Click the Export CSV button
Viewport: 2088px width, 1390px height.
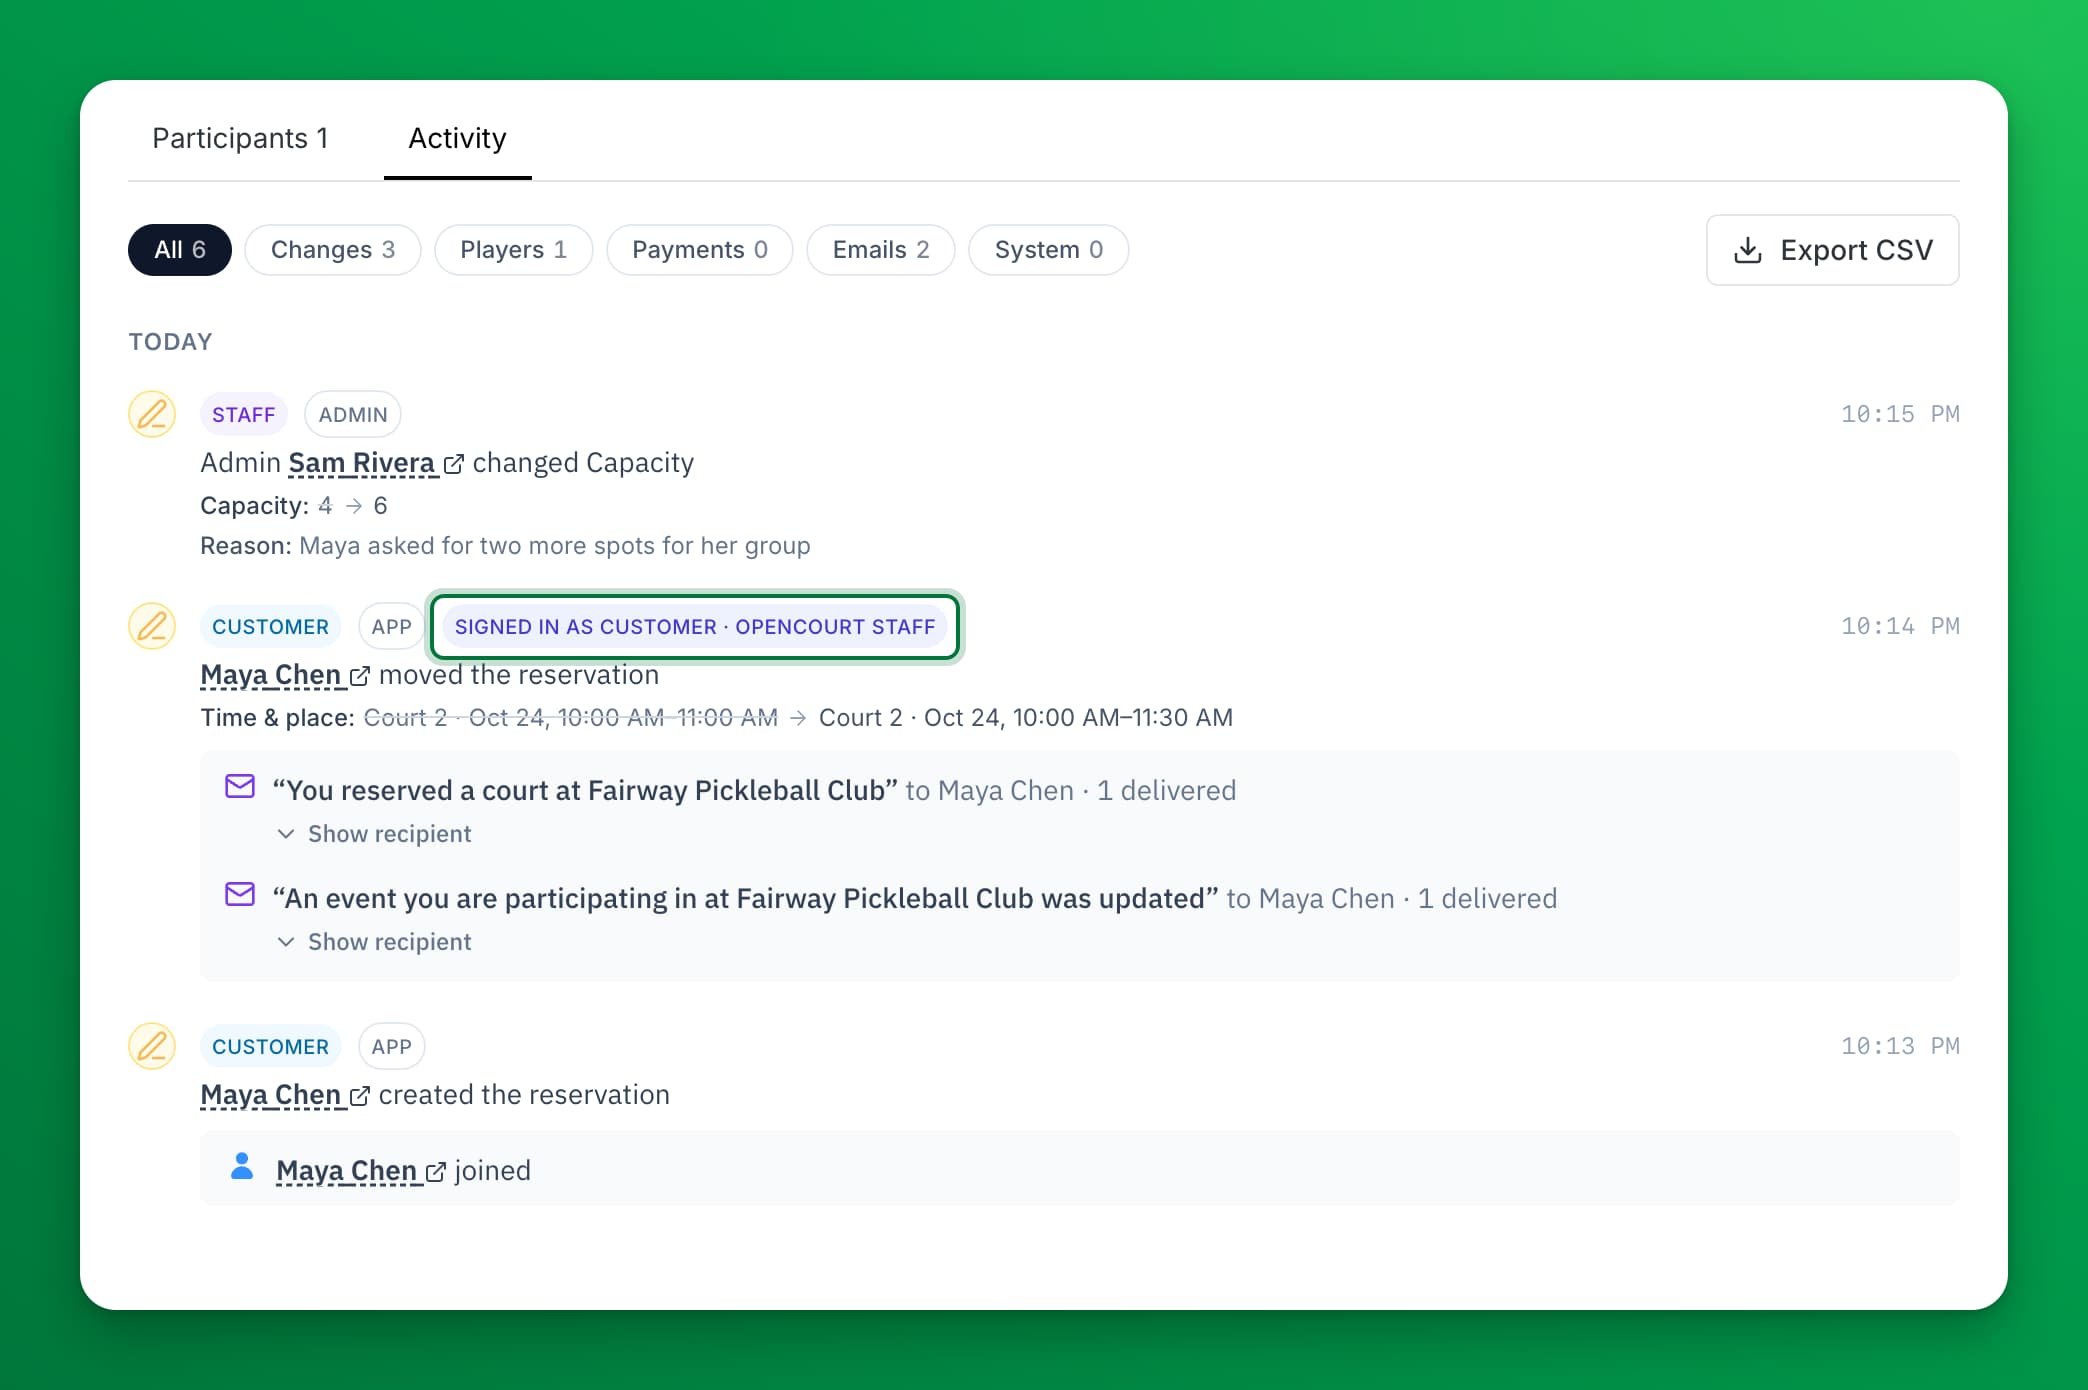tap(1832, 250)
